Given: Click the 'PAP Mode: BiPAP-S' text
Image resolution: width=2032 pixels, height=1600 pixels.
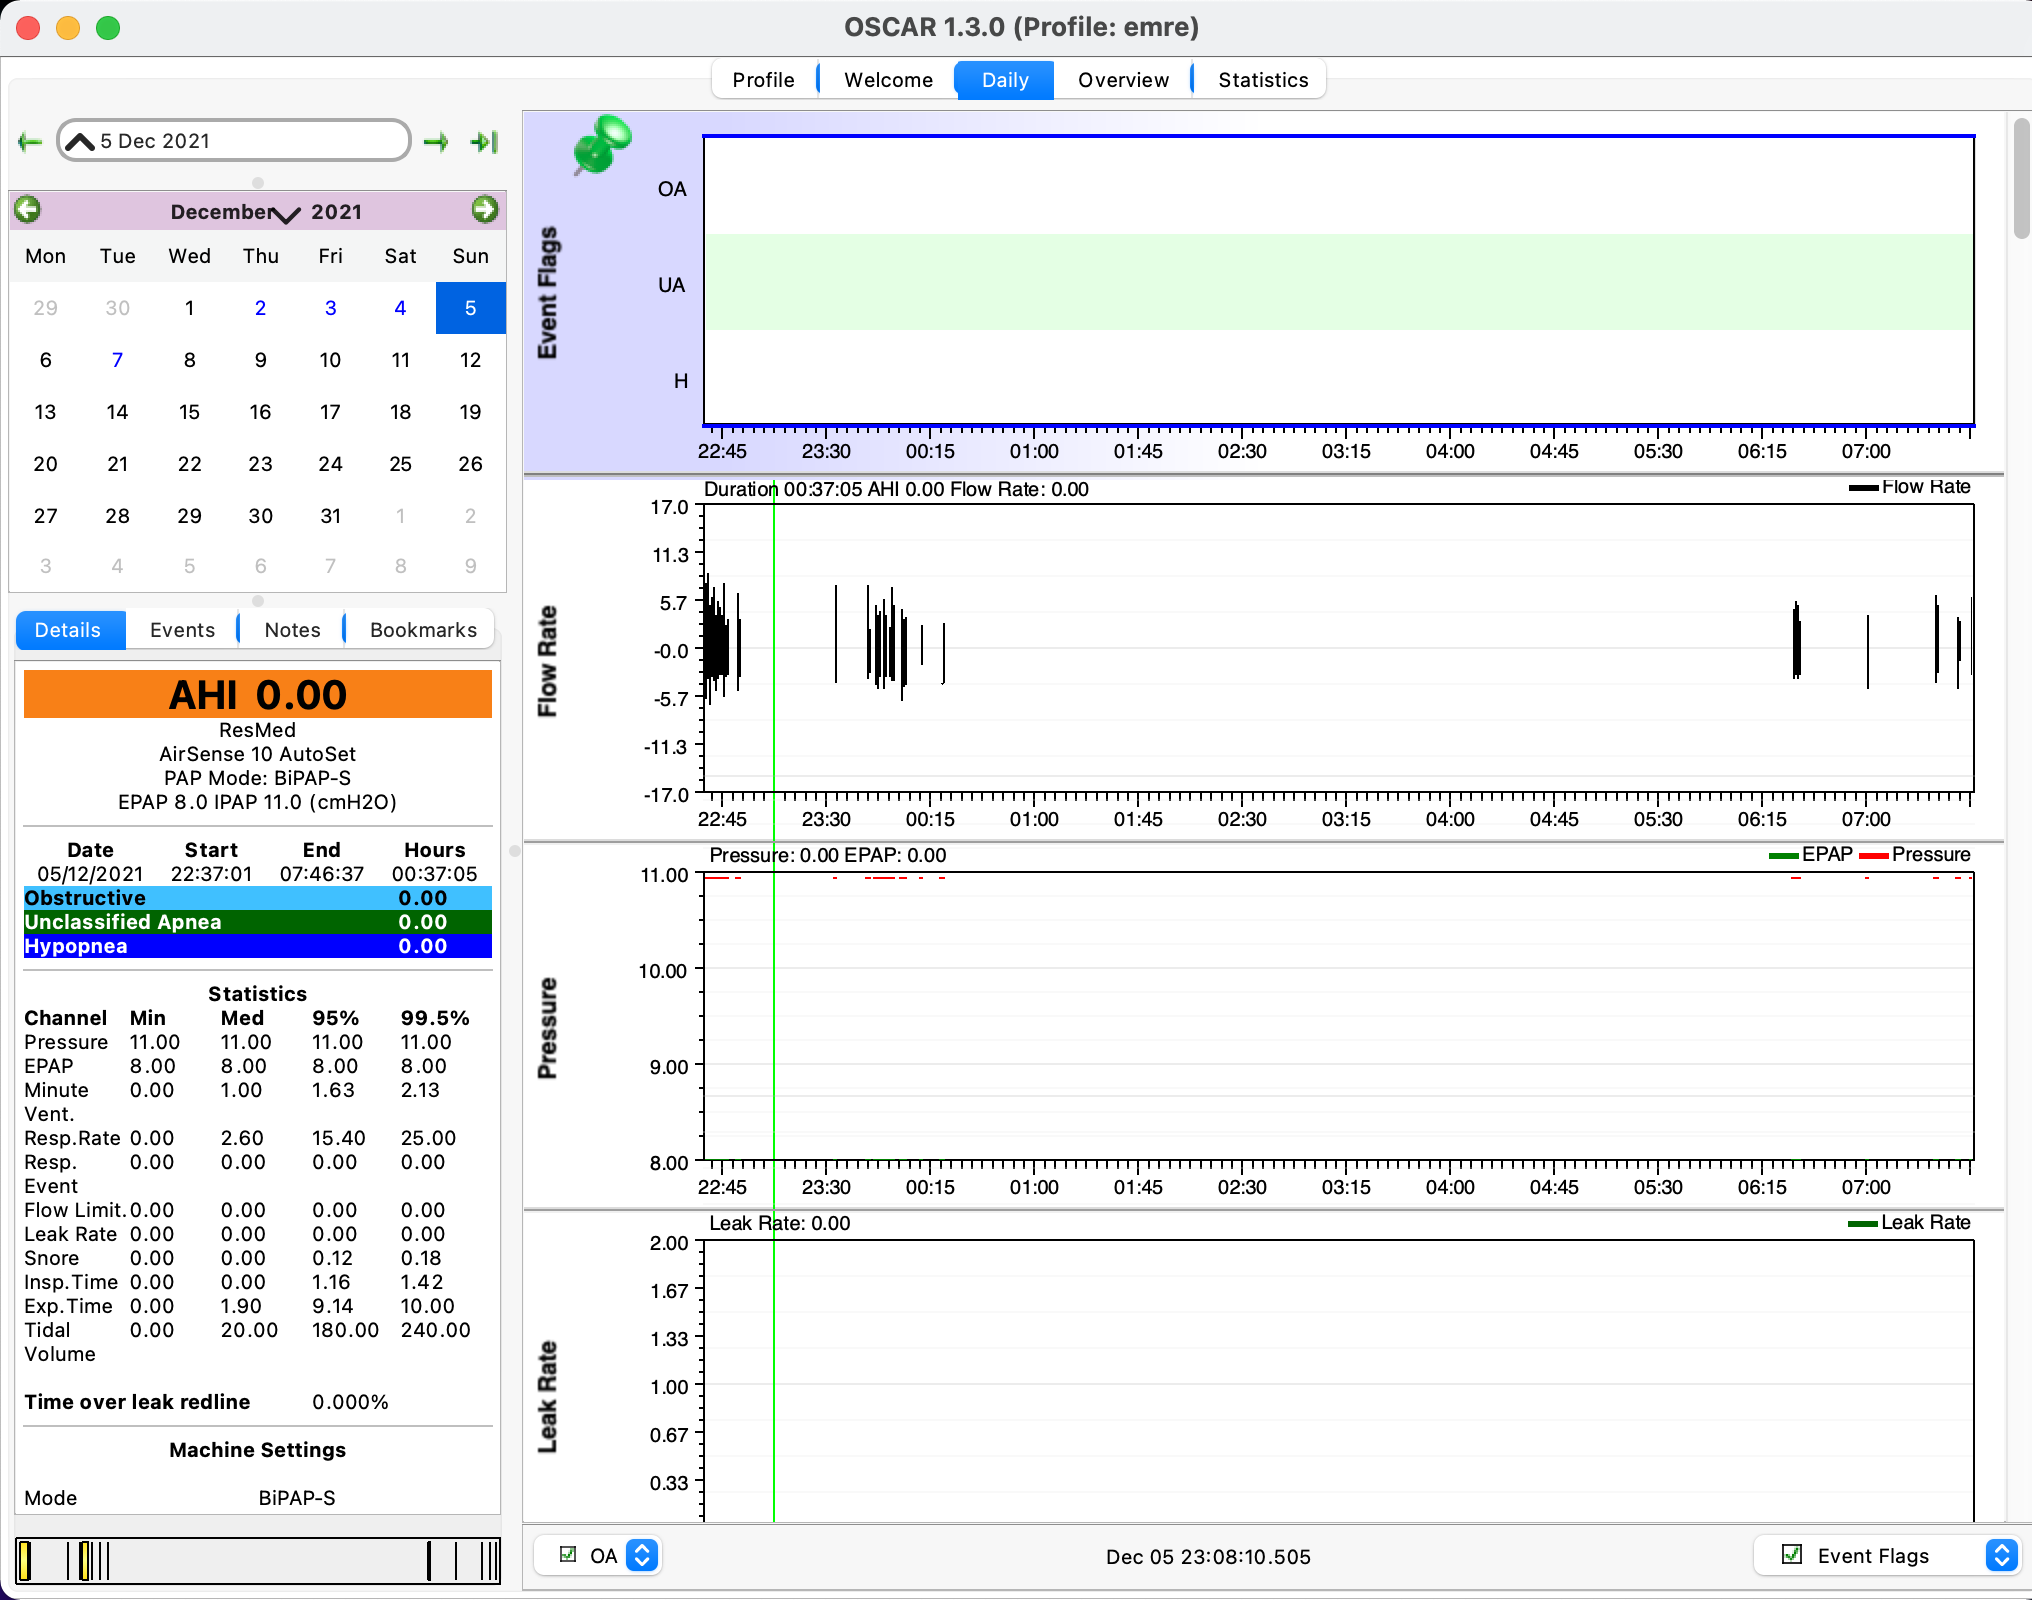Looking at the screenshot, I should coord(258,778).
